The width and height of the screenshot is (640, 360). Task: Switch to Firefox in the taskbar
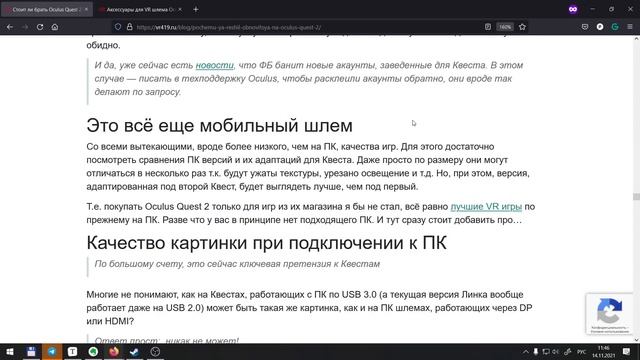114,351
